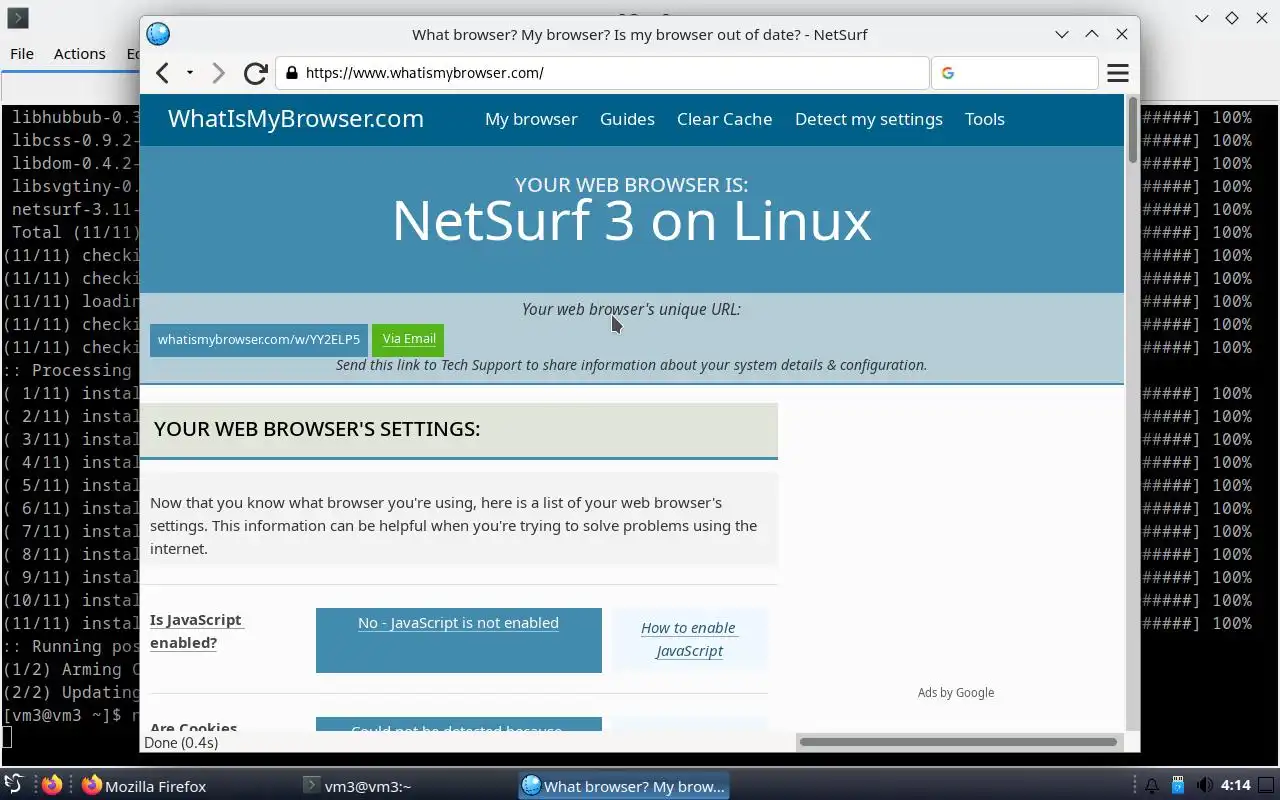
Task: Open WhatIsMyBrowser.com home link
Action: pos(296,118)
